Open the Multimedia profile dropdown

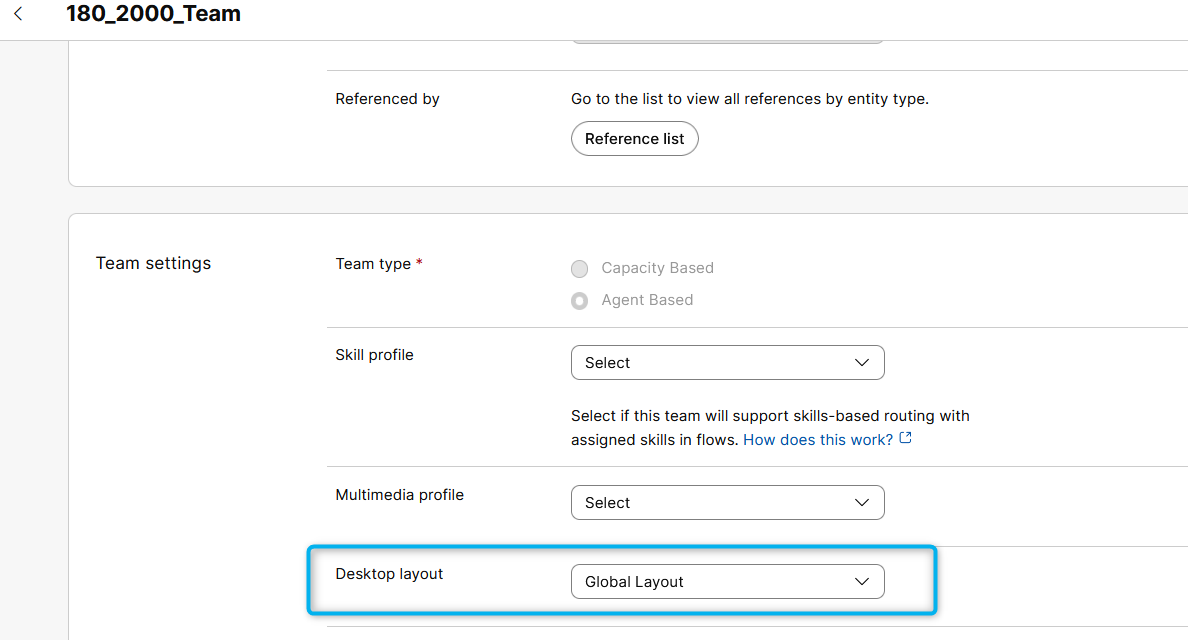point(726,503)
